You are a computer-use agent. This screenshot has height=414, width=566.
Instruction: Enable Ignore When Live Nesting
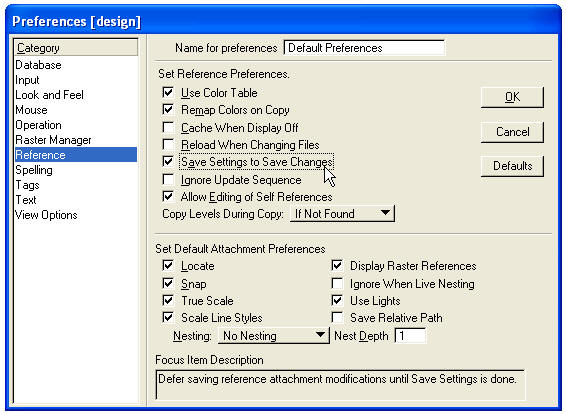pyautogui.click(x=337, y=283)
